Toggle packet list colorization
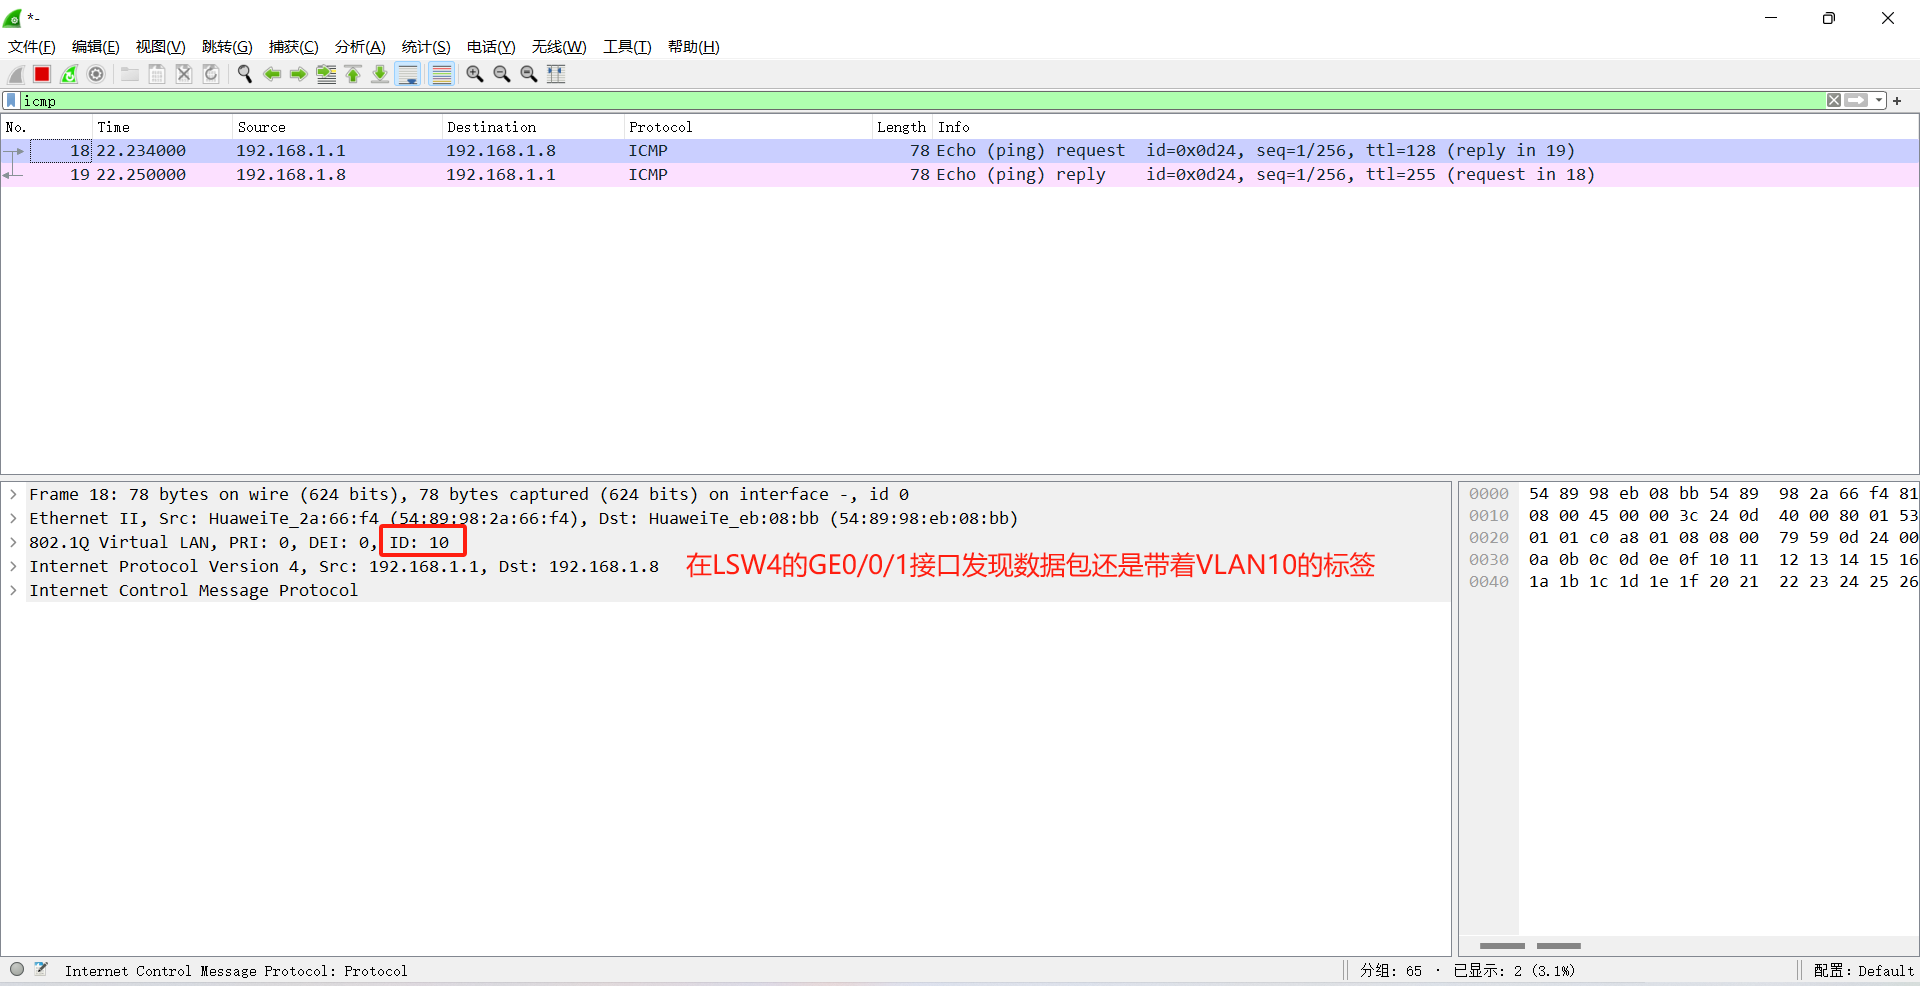1920x986 pixels. pyautogui.click(x=441, y=74)
